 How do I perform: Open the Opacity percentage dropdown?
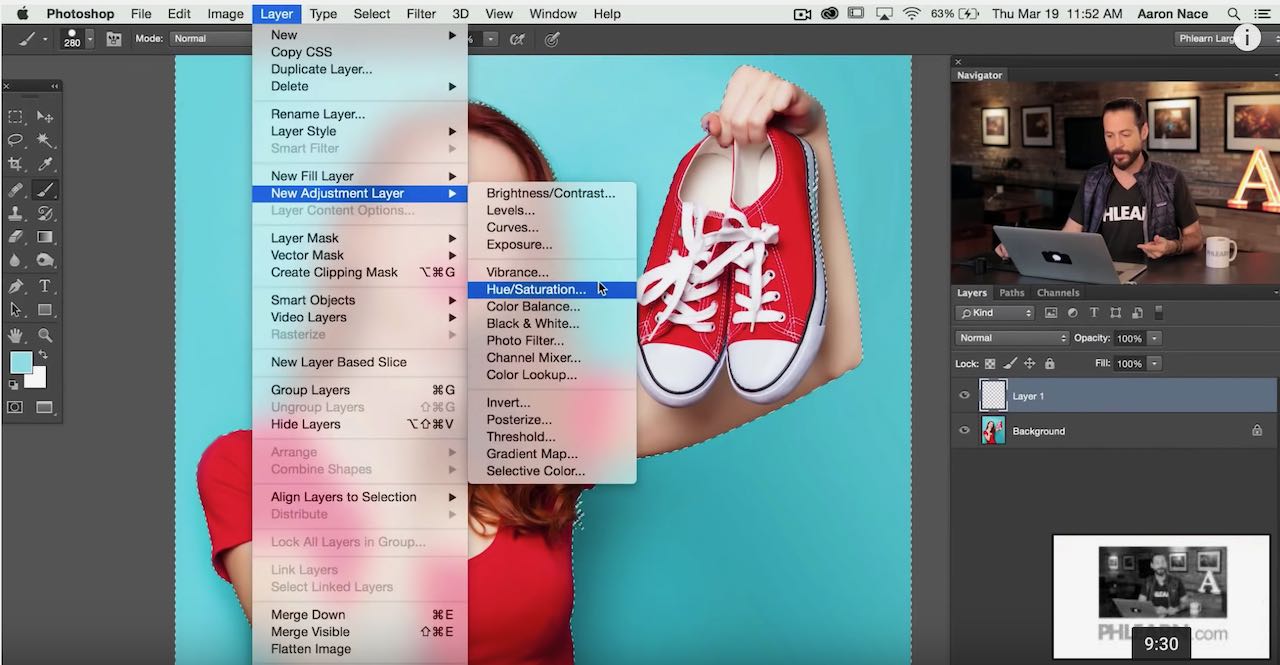click(x=1155, y=338)
